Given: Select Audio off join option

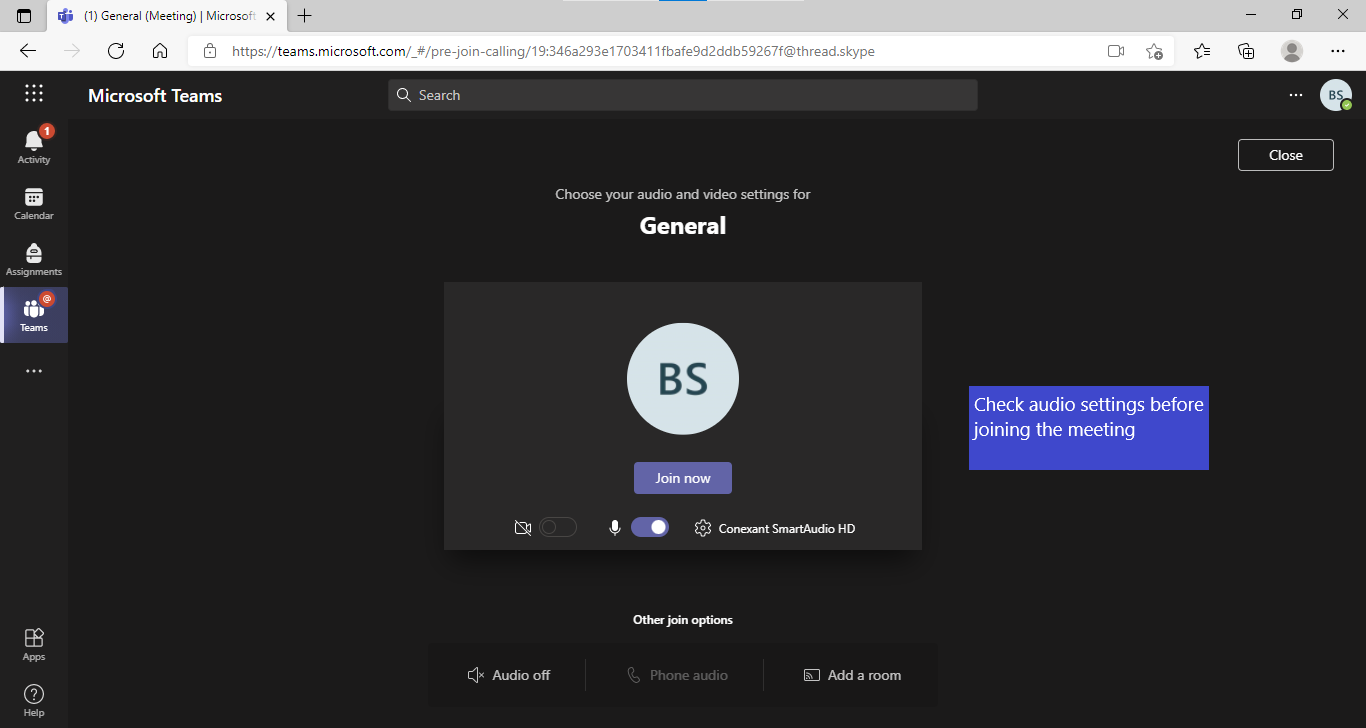Looking at the screenshot, I should (x=509, y=675).
